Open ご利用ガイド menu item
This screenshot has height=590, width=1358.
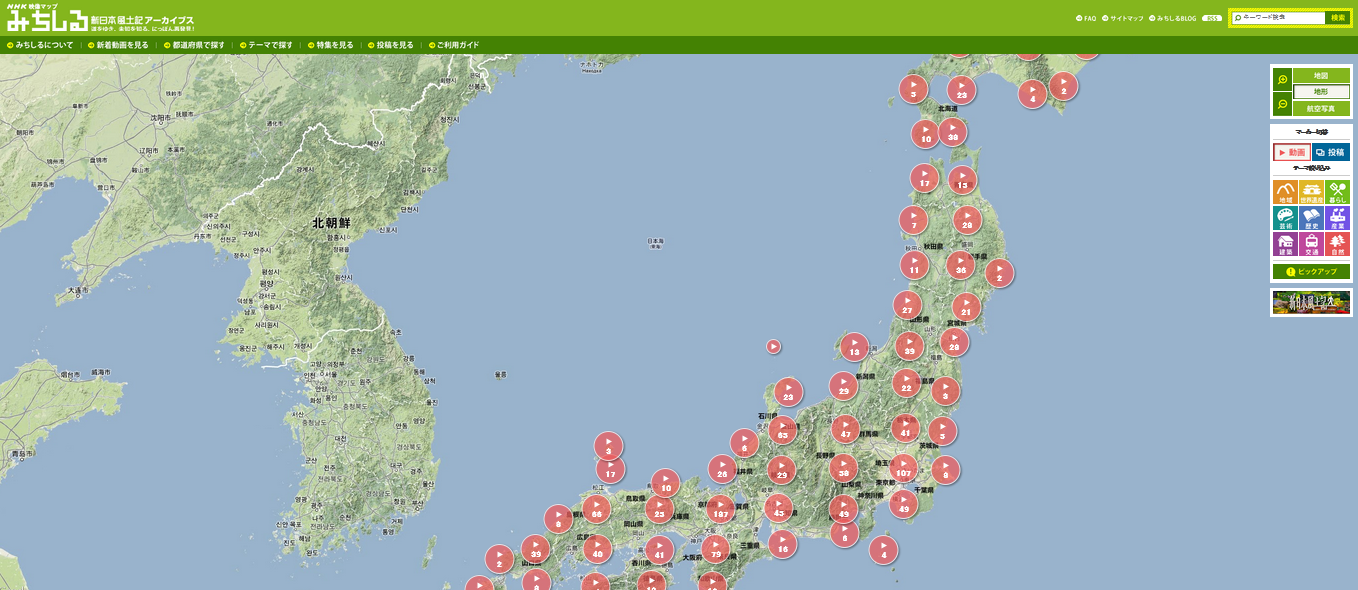pos(453,45)
